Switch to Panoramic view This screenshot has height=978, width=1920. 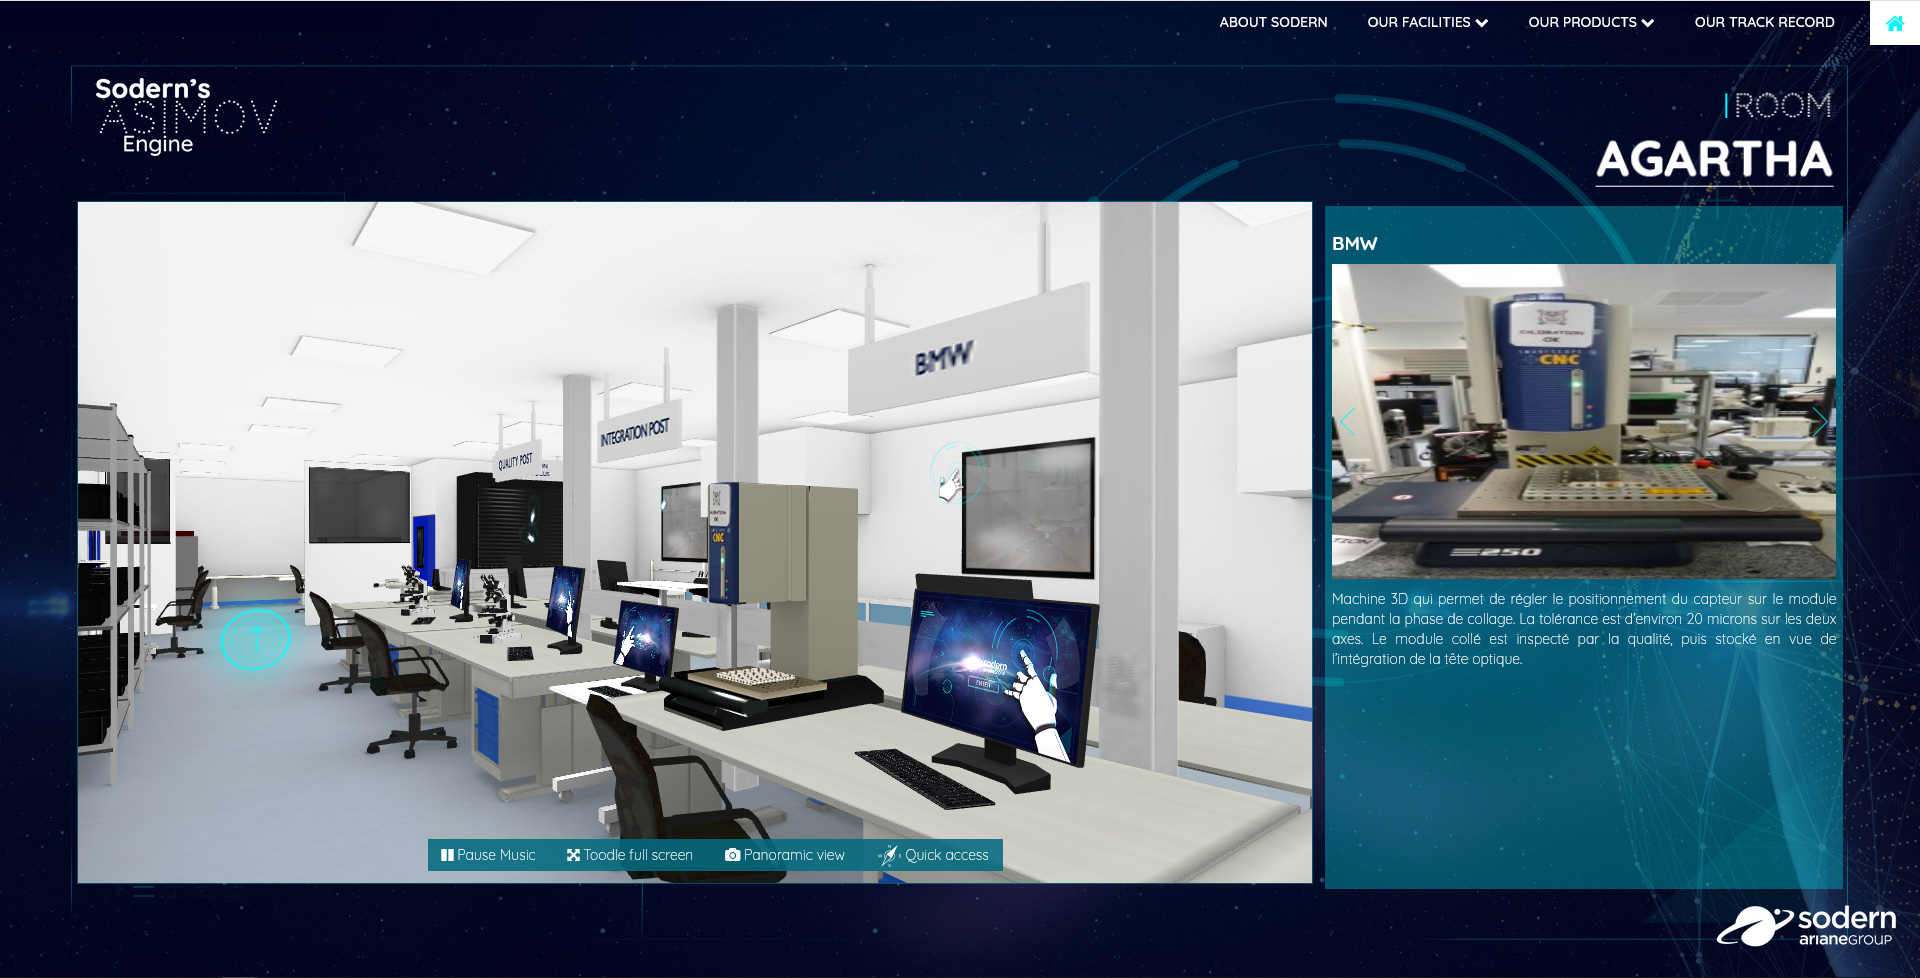[x=785, y=855]
